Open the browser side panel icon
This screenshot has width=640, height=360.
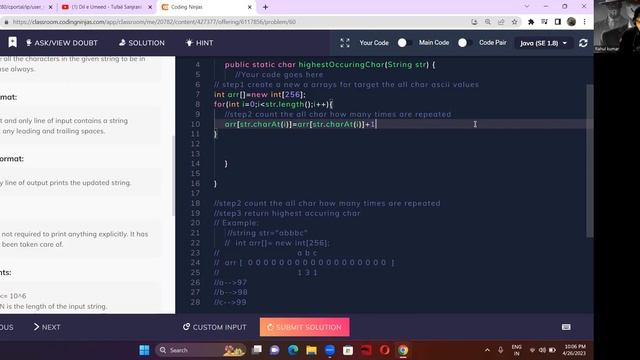click(x=558, y=22)
